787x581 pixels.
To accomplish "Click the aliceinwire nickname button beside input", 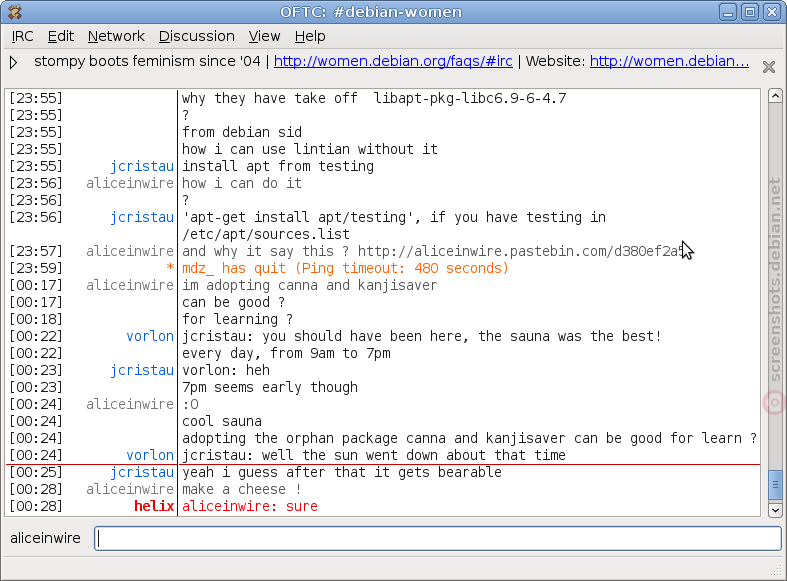I will (45, 538).
